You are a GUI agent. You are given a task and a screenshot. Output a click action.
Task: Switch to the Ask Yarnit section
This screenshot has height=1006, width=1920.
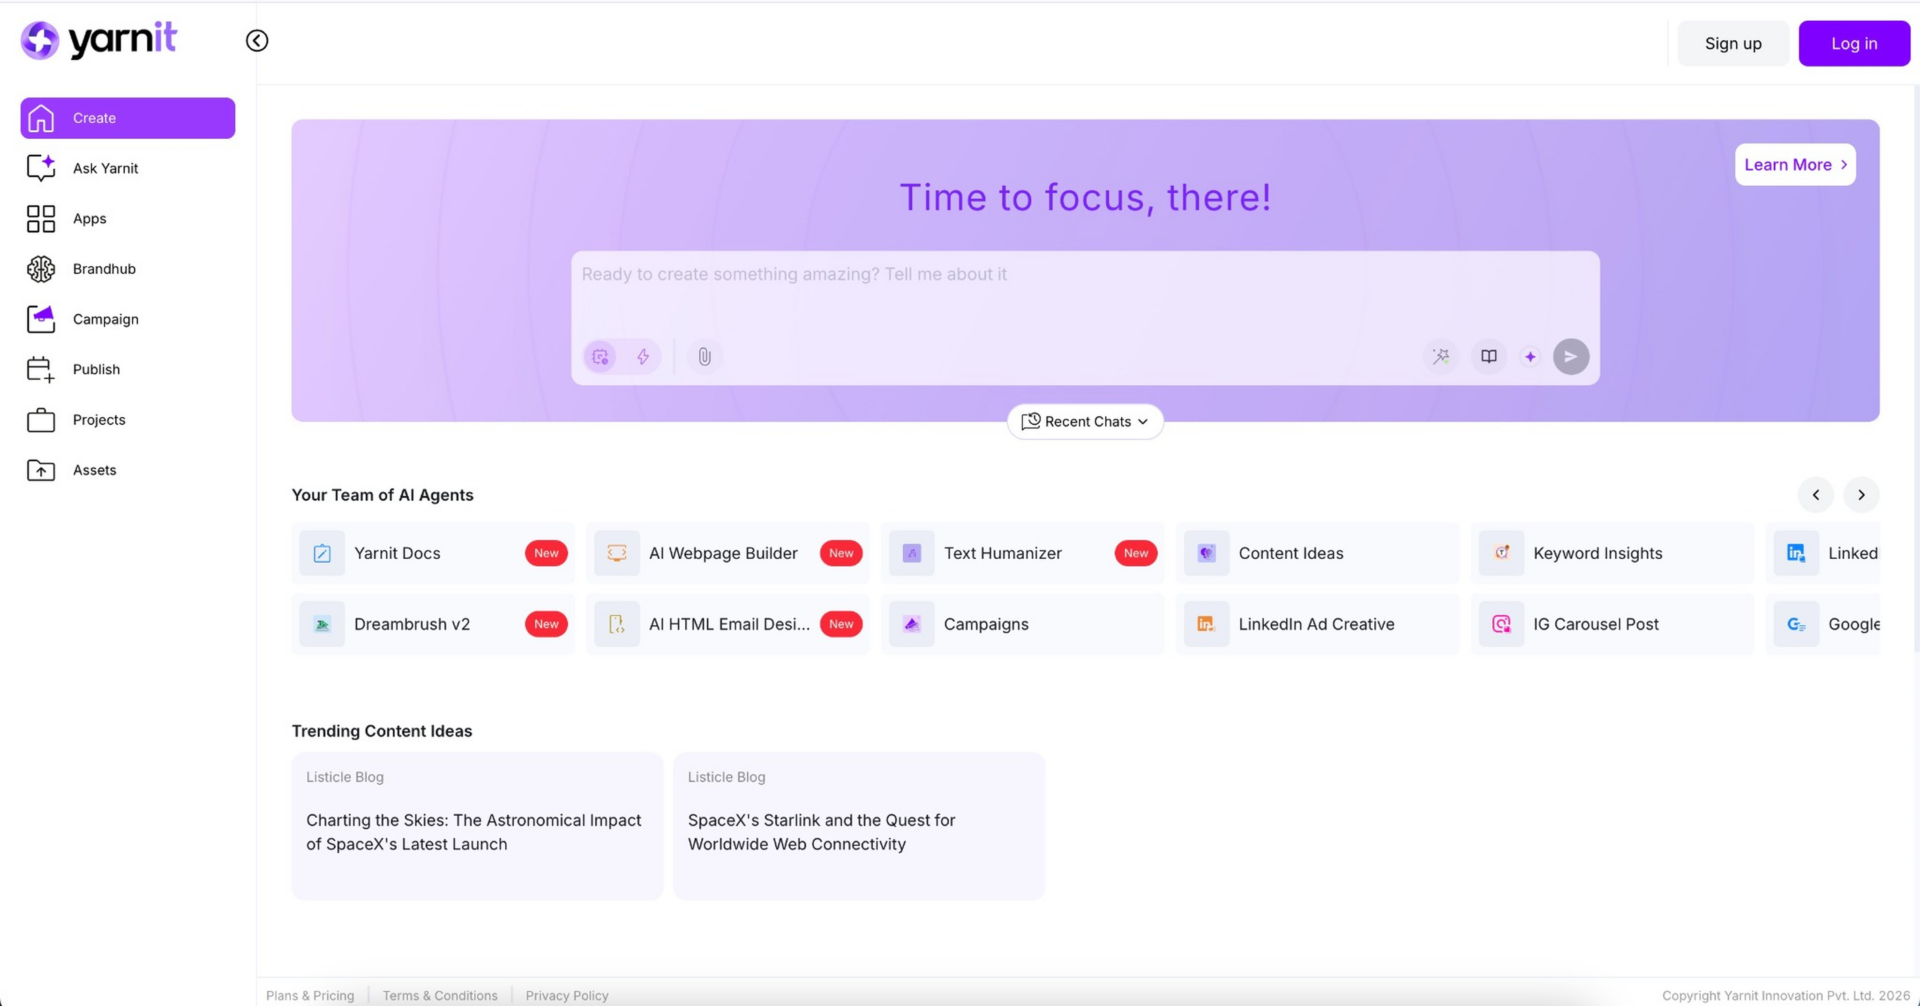click(x=104, y=168)
